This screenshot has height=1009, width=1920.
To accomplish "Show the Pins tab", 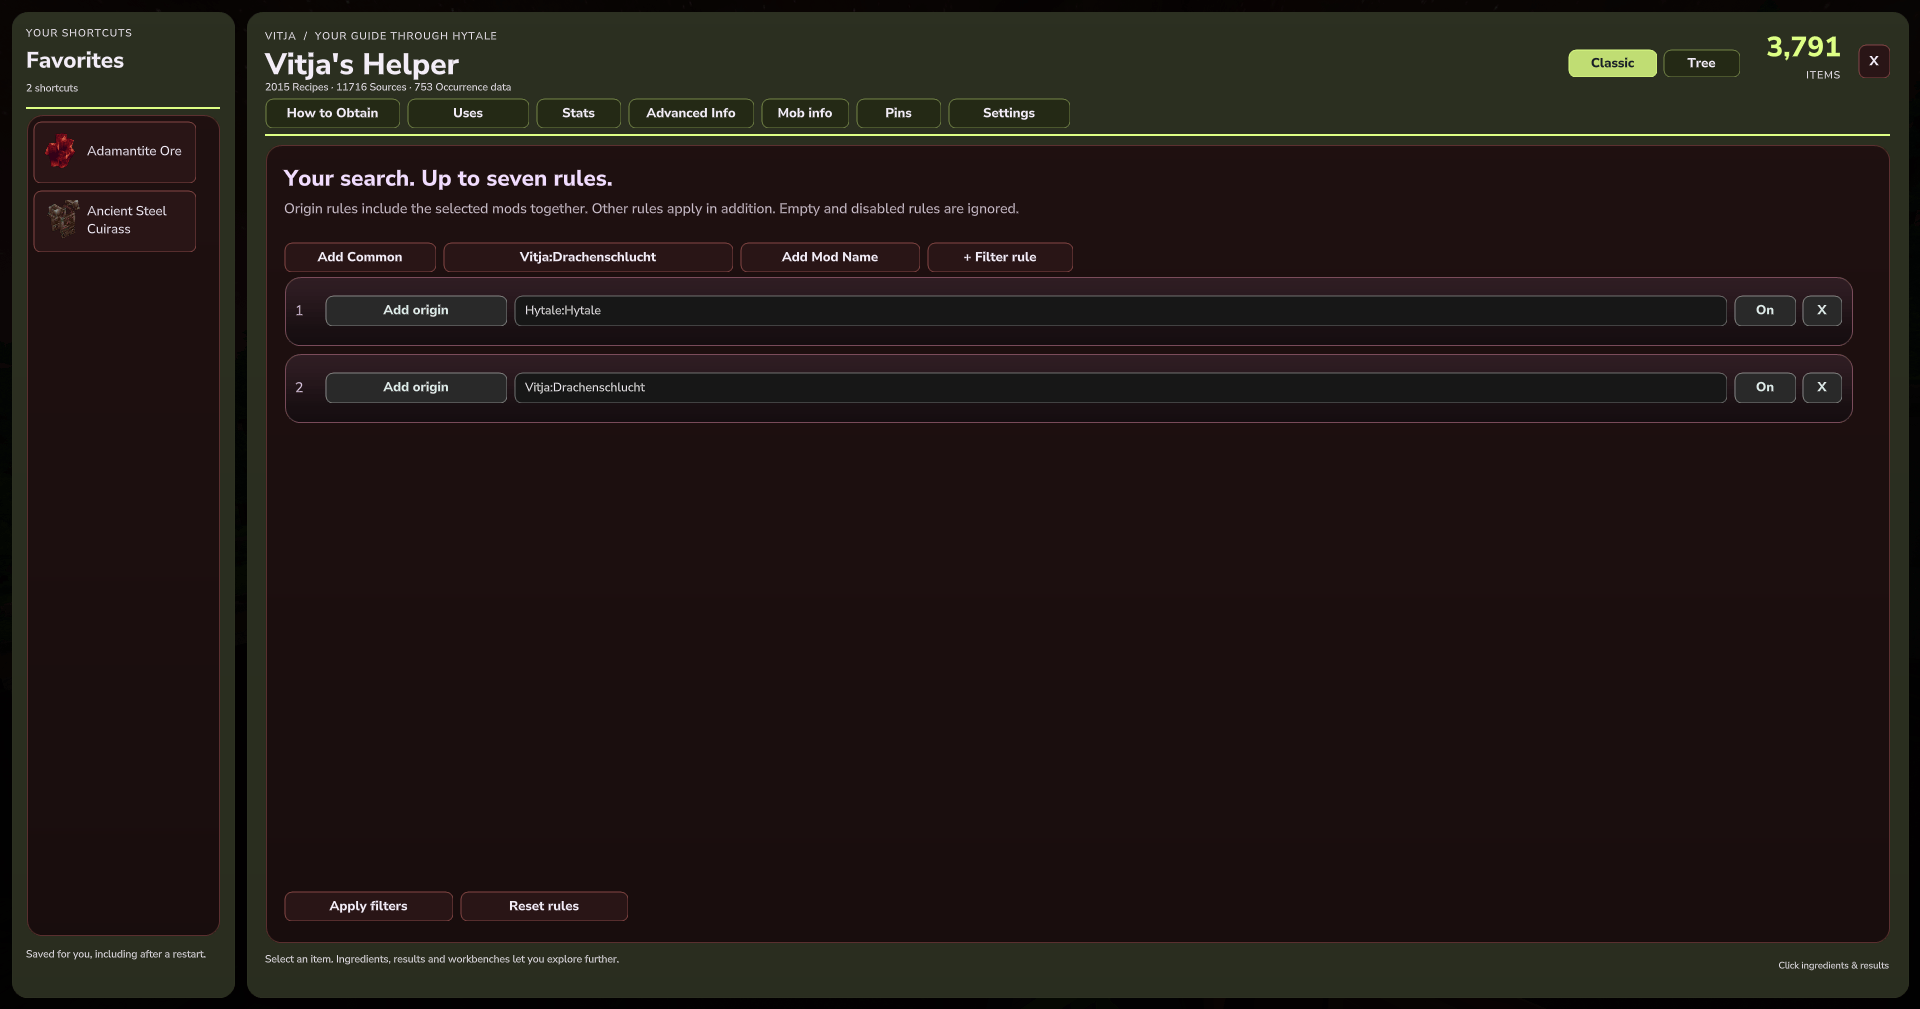I will 898,113.
